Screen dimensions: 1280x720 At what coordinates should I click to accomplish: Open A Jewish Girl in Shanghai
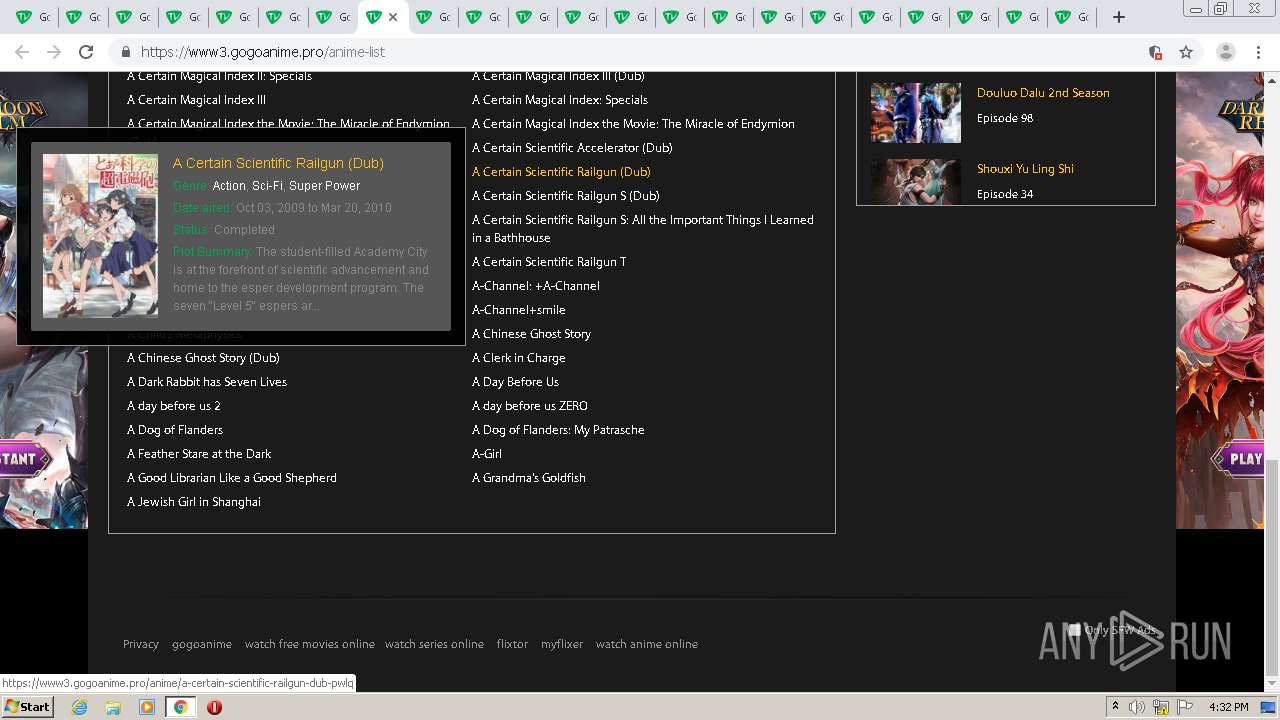(x=194, y=502)
